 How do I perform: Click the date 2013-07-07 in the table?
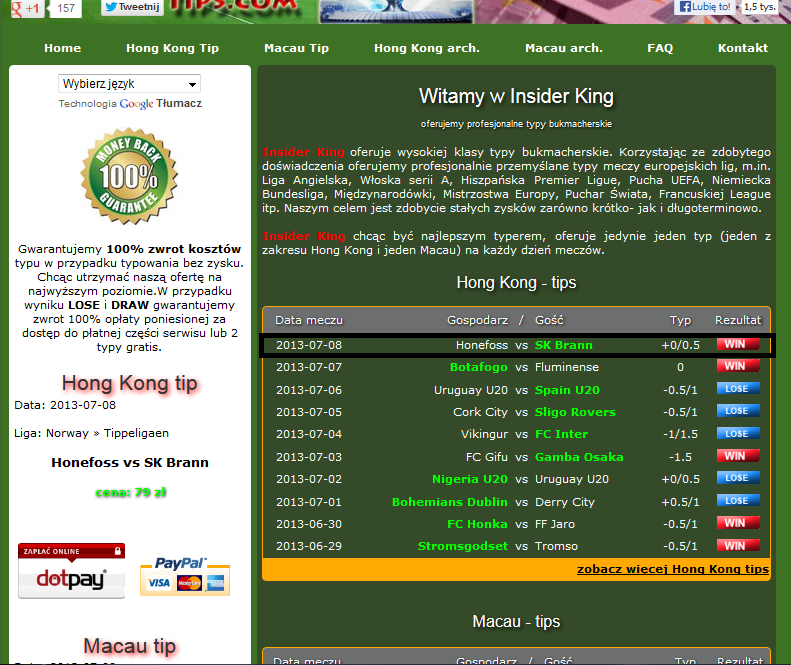(309, 367)
